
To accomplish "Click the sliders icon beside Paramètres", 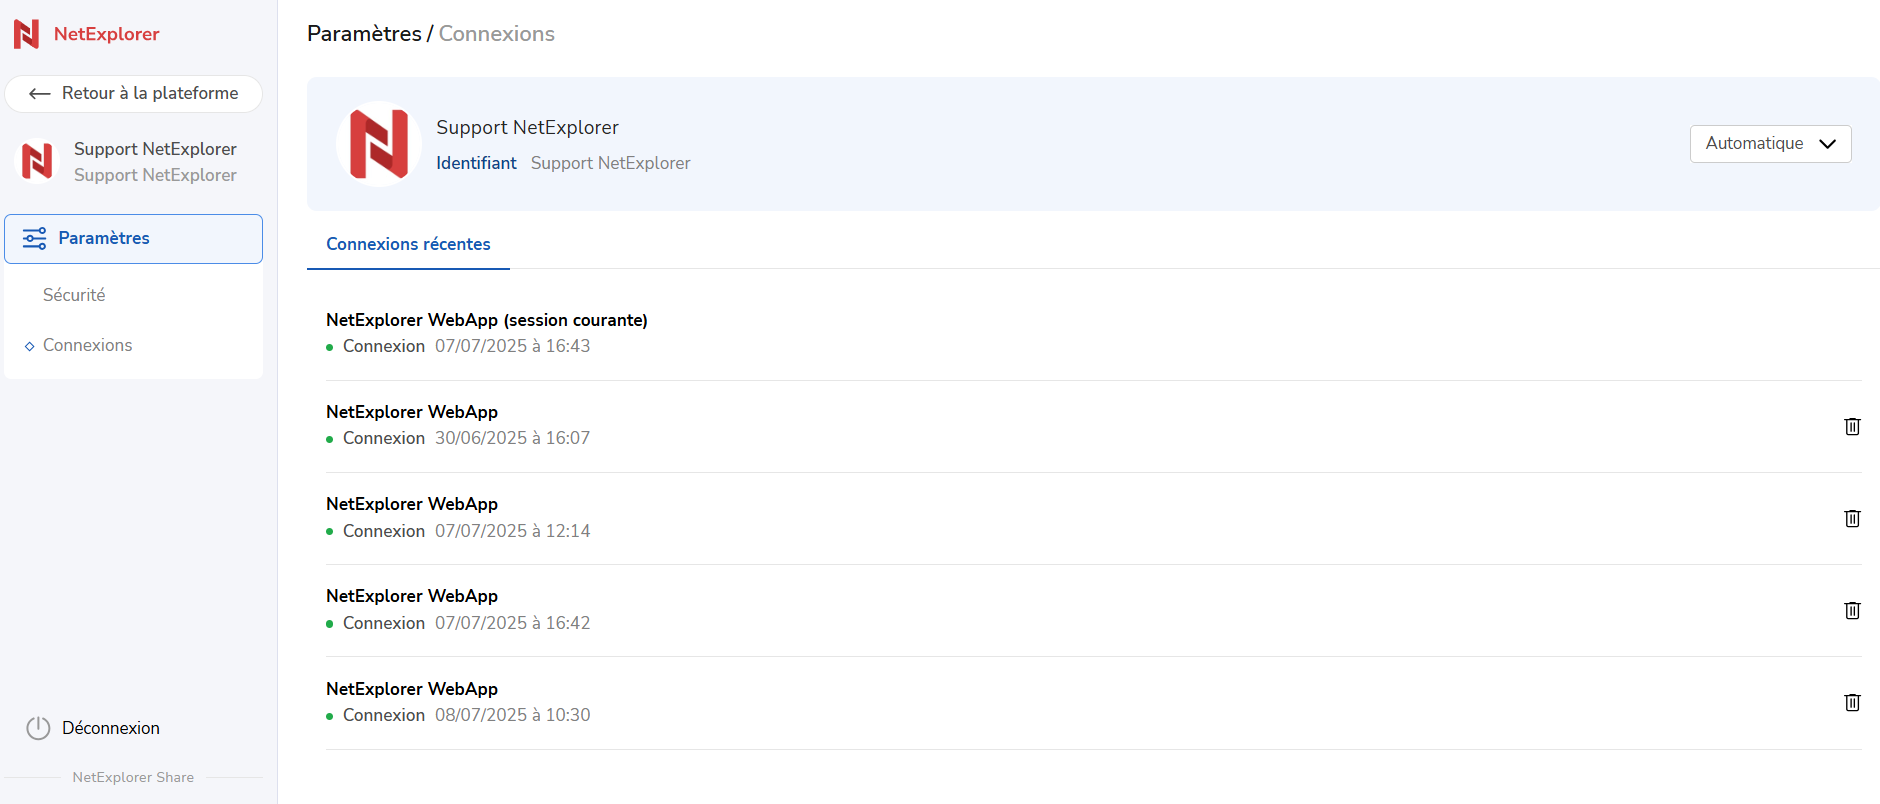I will point(35,238).
